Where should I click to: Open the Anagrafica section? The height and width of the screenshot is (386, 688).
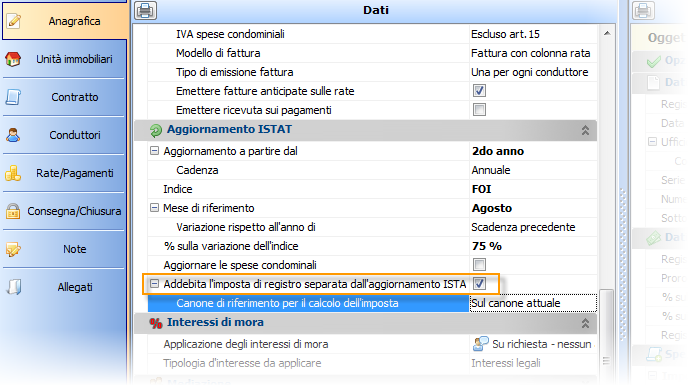(x=64, y=21)
